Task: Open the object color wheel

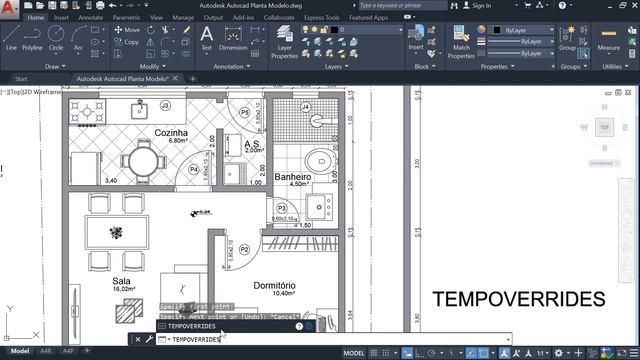Action: (481, 29)
